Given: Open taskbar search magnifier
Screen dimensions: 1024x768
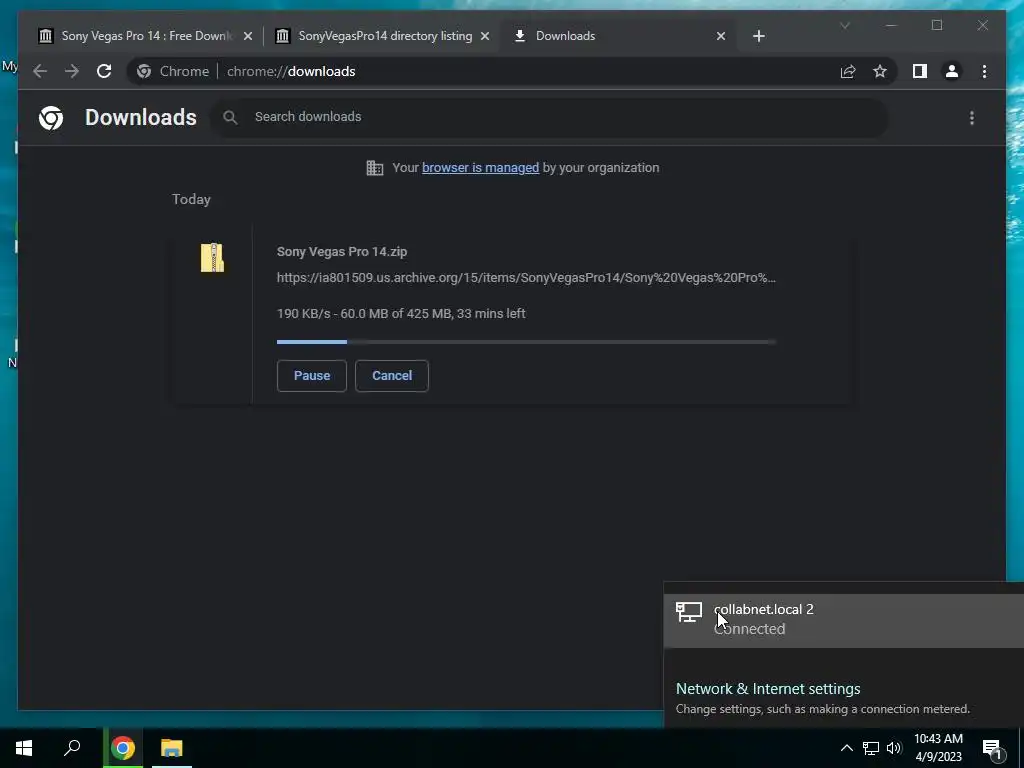Looking at the screenshot, I should [72, 748].
